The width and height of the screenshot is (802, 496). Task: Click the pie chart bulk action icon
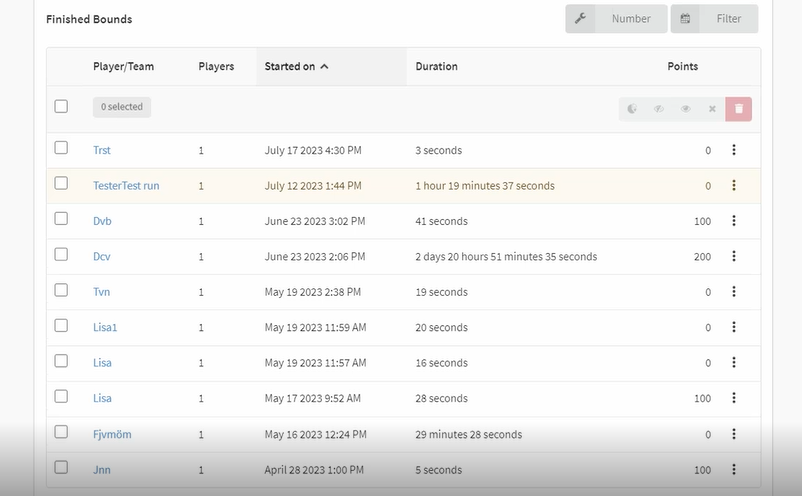(632, 109)
